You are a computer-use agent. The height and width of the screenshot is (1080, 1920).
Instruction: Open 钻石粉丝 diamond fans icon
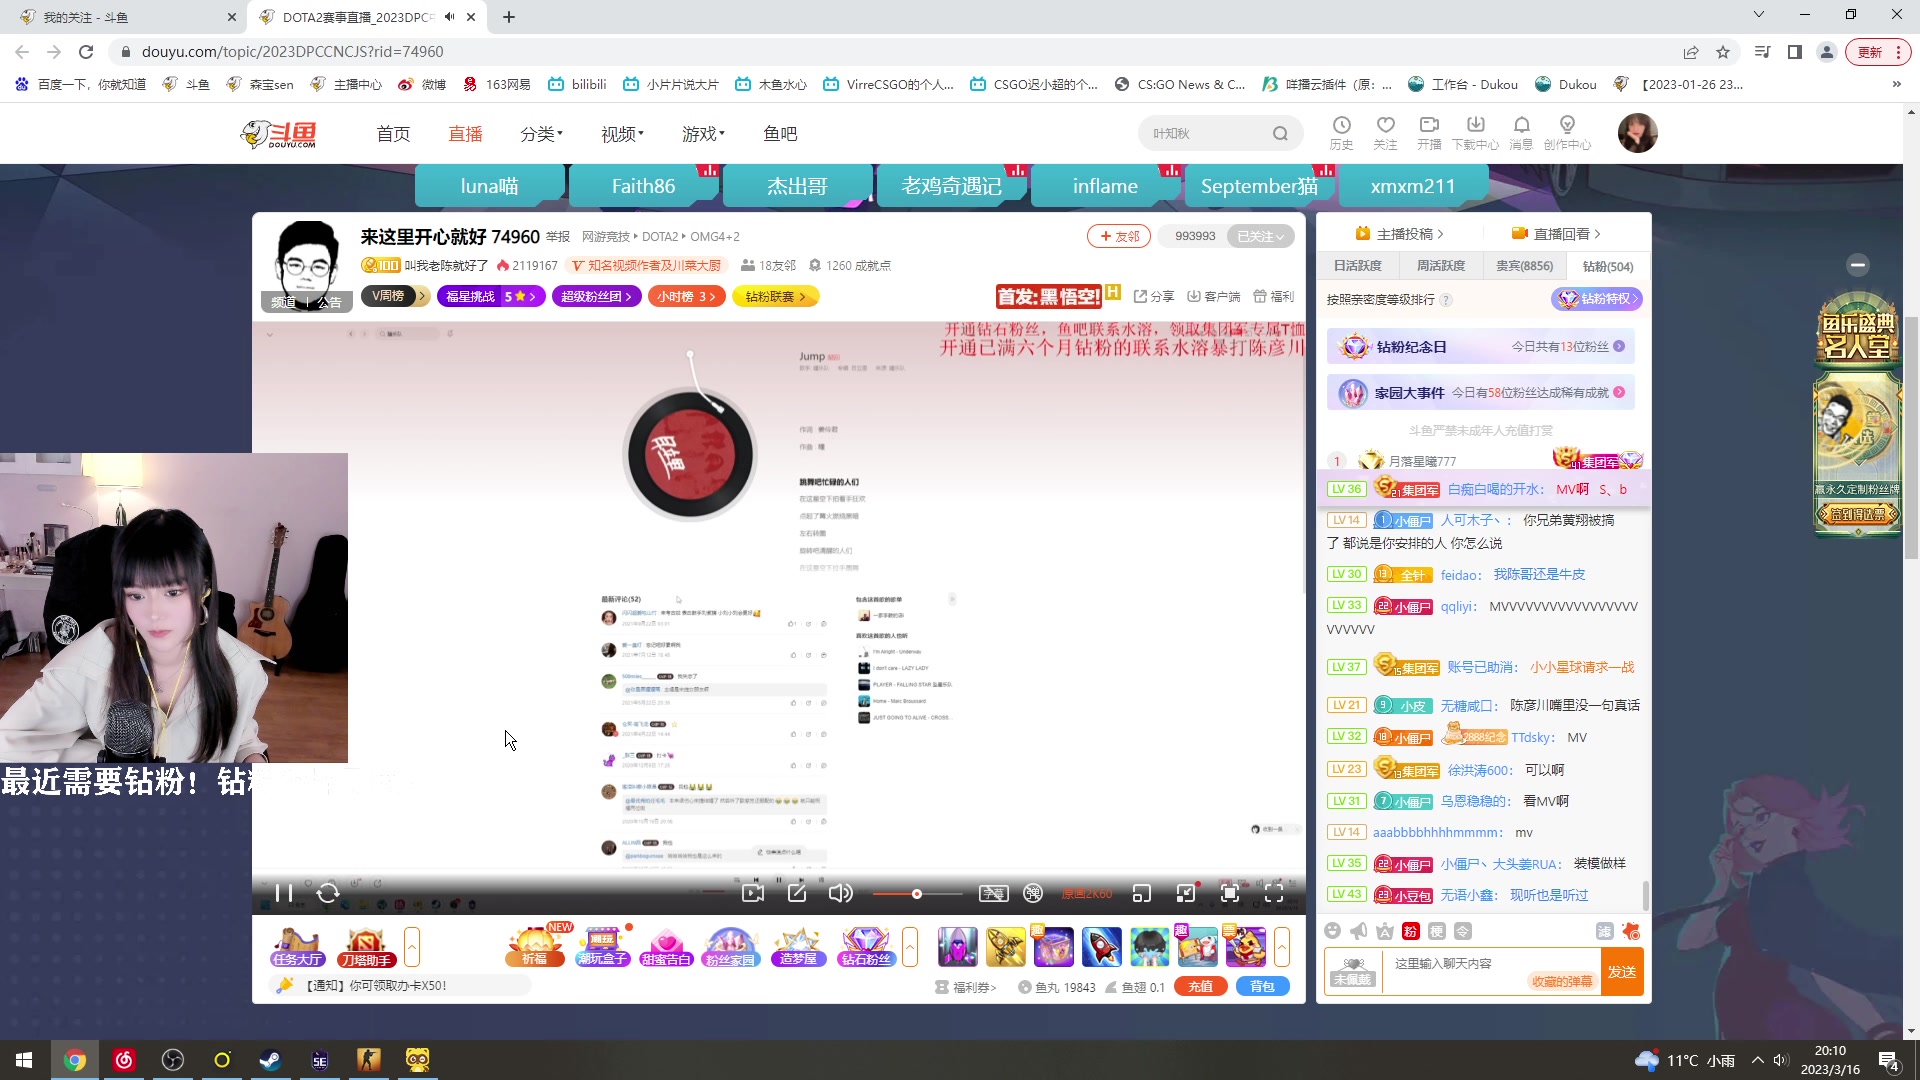tap(866, 947)
